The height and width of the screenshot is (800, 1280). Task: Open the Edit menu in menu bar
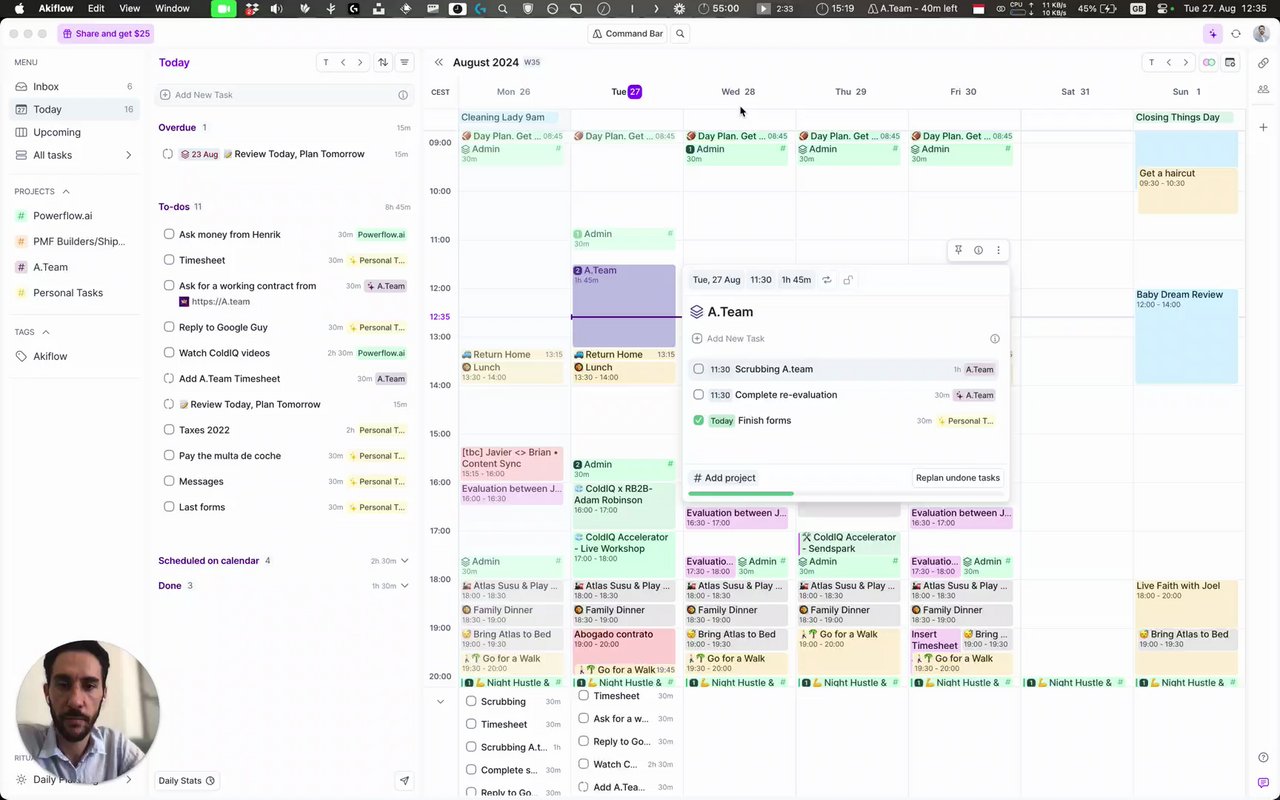coord(96,8)
